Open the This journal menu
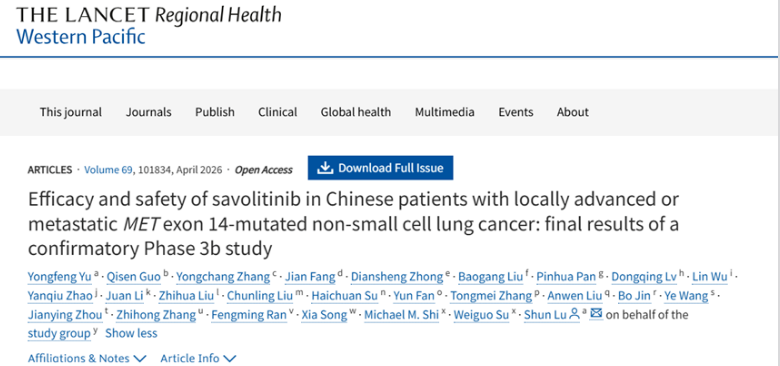This screenshot has height=366, width=780. point(71,112)
